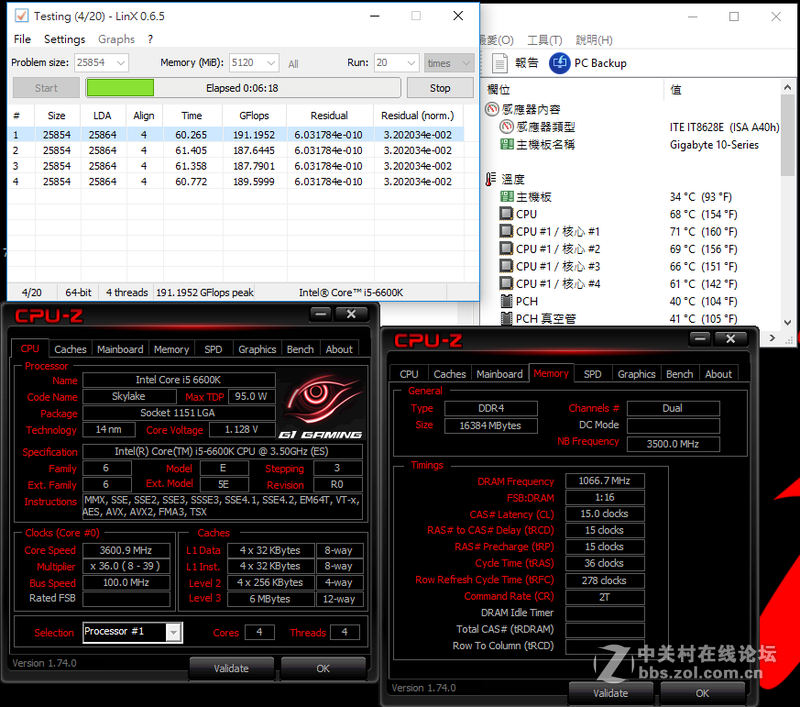Switch to the SPD tab in CPU-Z
800x707 pixels.
click(212, 349)
